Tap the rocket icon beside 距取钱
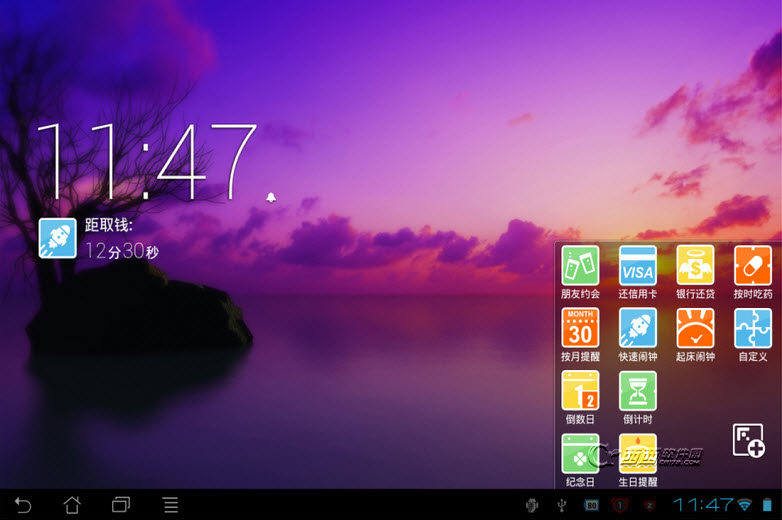This screenshot has height=520, width=782. [x=58, y=238]
